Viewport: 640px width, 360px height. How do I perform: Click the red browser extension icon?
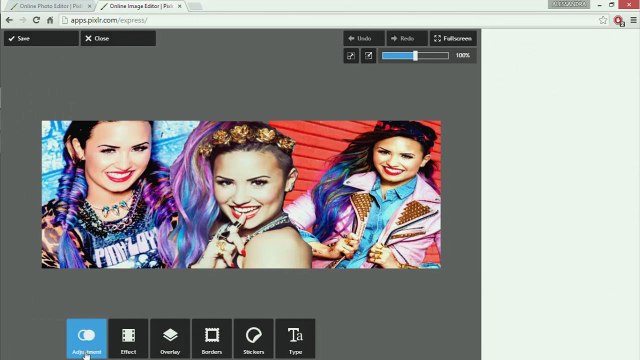click(619, 20)
